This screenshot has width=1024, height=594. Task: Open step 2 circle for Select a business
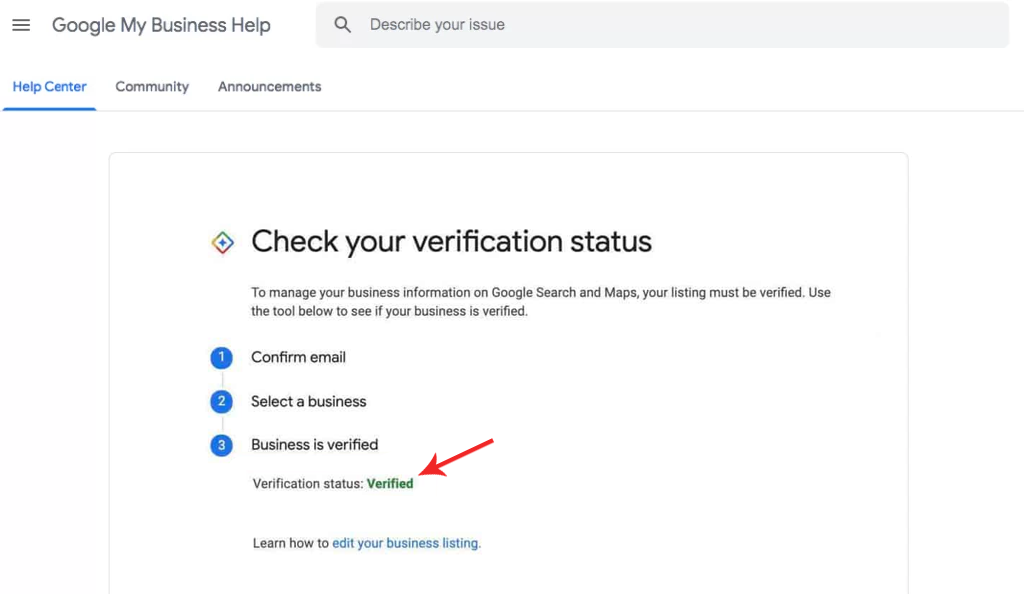click(221, 401)
